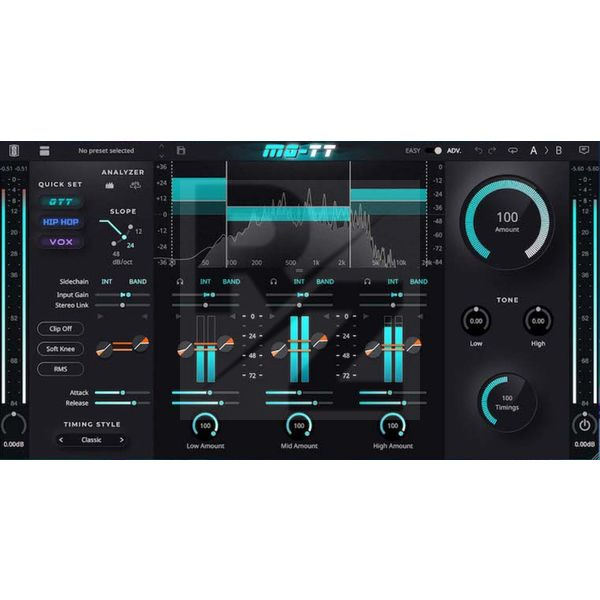Redo the last undone change
The height and width of the screenshot is (600, 600).
click(492, 150)
